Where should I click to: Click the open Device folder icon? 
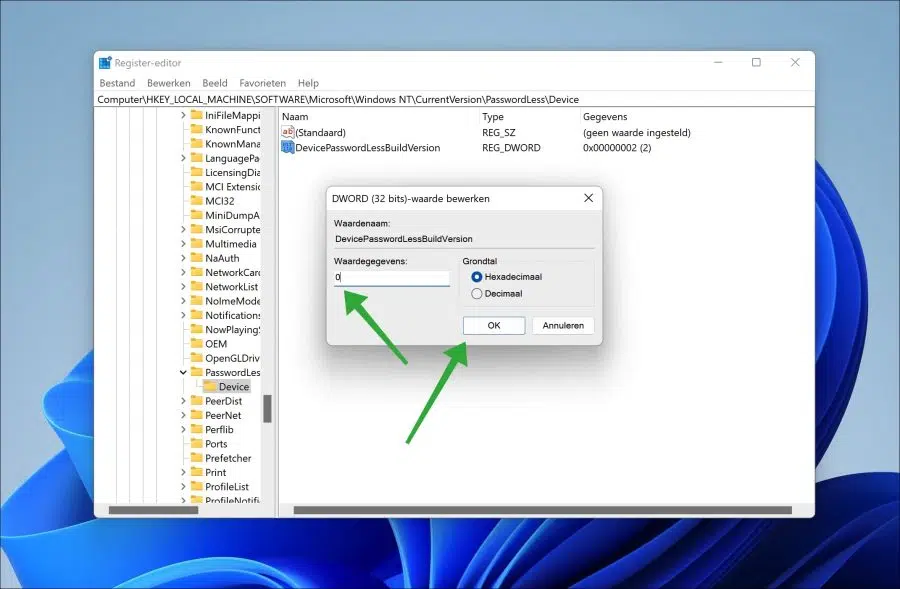coord(210,386)
